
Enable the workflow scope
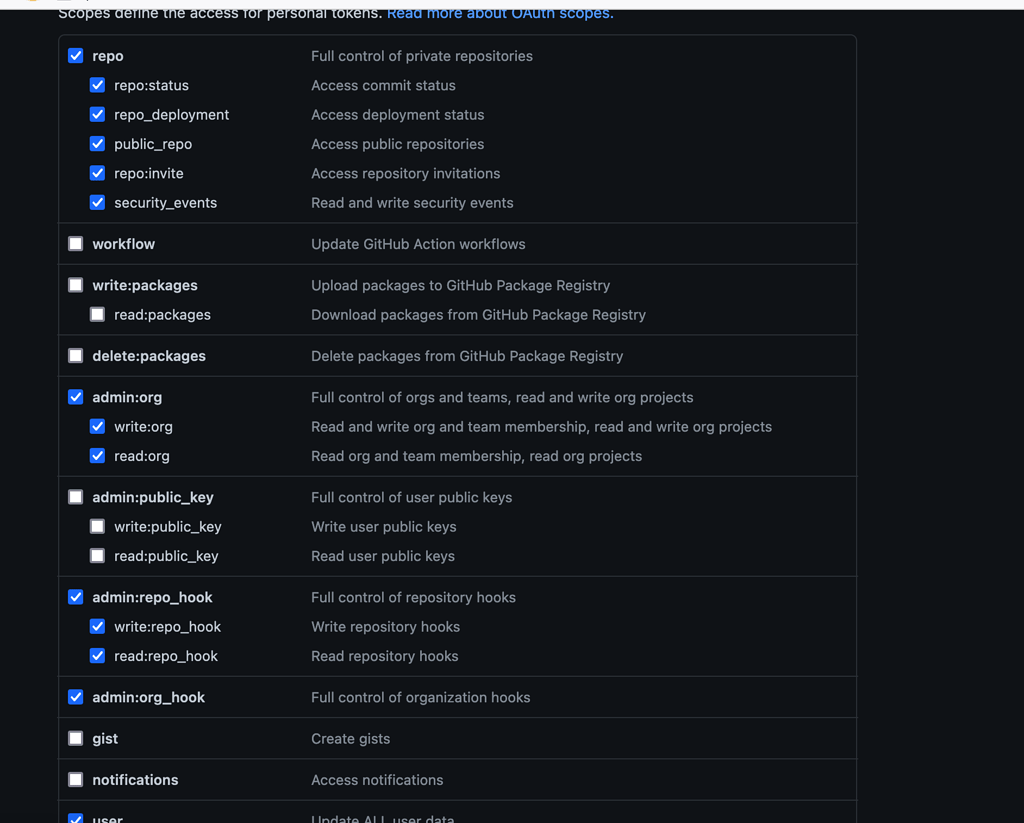click(x=75, y=243)
